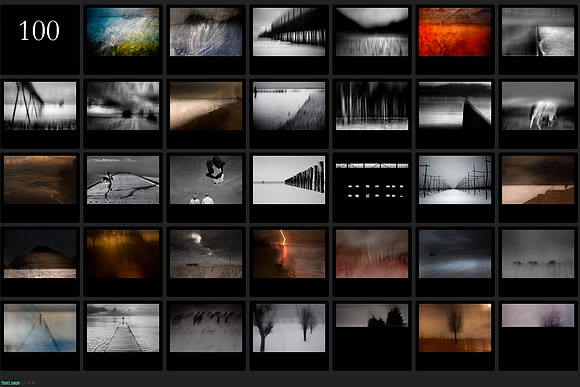View the groyne poles and grassy slope photo
Viewport: 580px width, 387px height.
(x=289, y=106)
